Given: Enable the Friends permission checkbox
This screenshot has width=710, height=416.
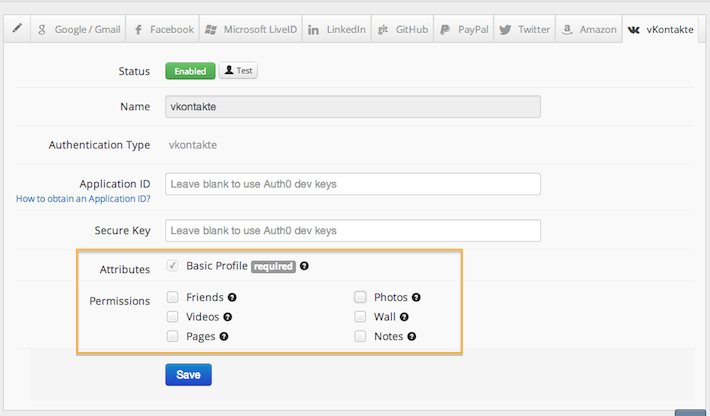Looking at the screenshot, I should [x=173, y=297].
